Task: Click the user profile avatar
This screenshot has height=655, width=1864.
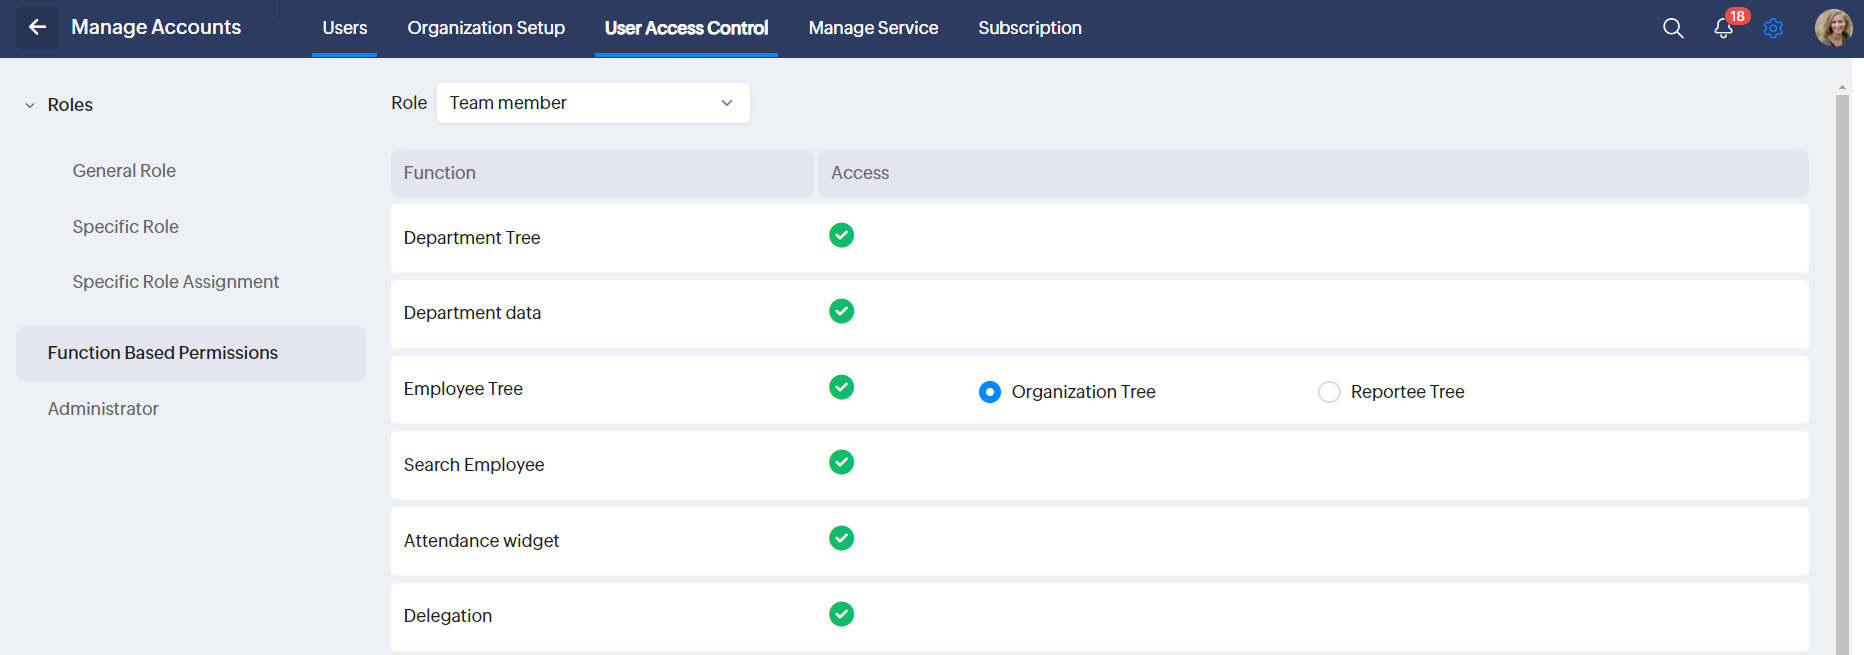Action: (x=1833, y=28)
